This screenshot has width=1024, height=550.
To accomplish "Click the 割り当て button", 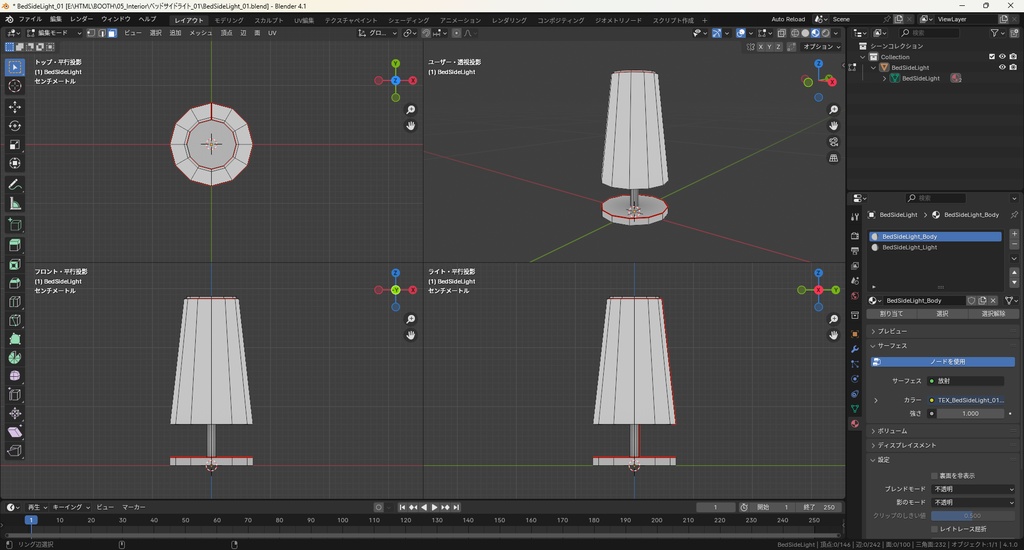I will click(891, 313).
